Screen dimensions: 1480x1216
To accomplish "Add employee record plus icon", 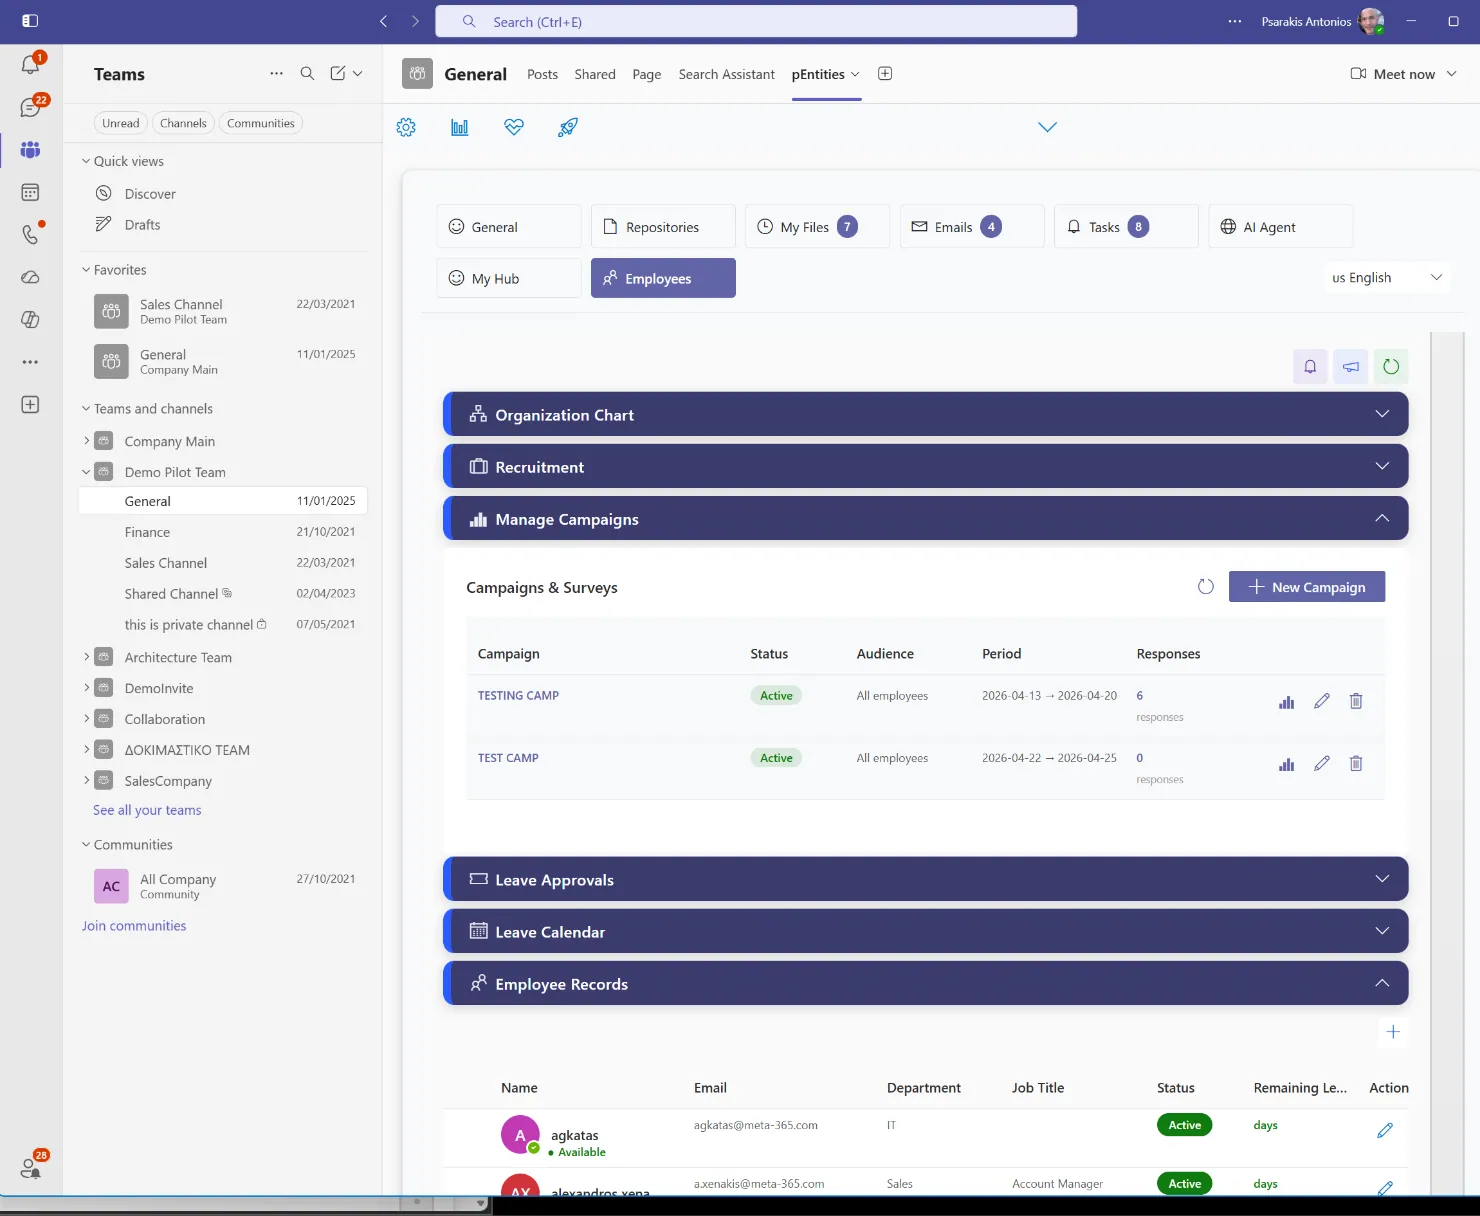I will pyautogui.click(x=1393, y=1032).
